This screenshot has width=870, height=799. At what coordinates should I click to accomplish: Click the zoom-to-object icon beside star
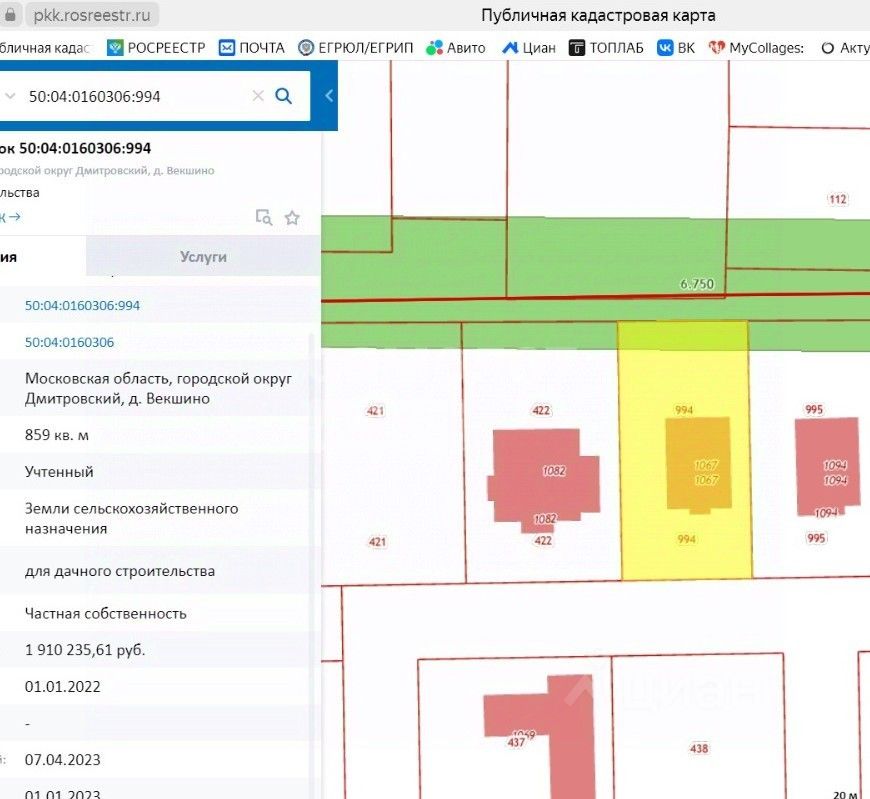[x=264, y=218]
